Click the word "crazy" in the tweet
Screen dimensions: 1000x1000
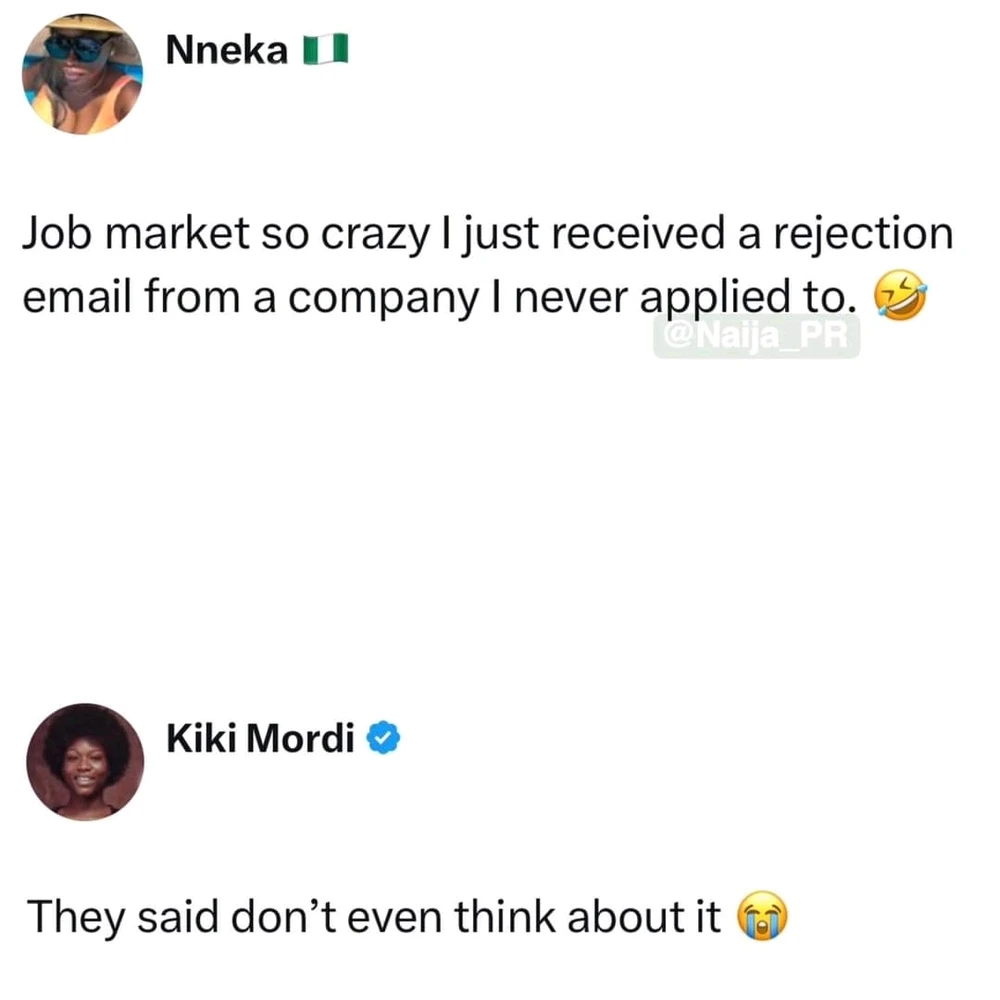[376, 235]
